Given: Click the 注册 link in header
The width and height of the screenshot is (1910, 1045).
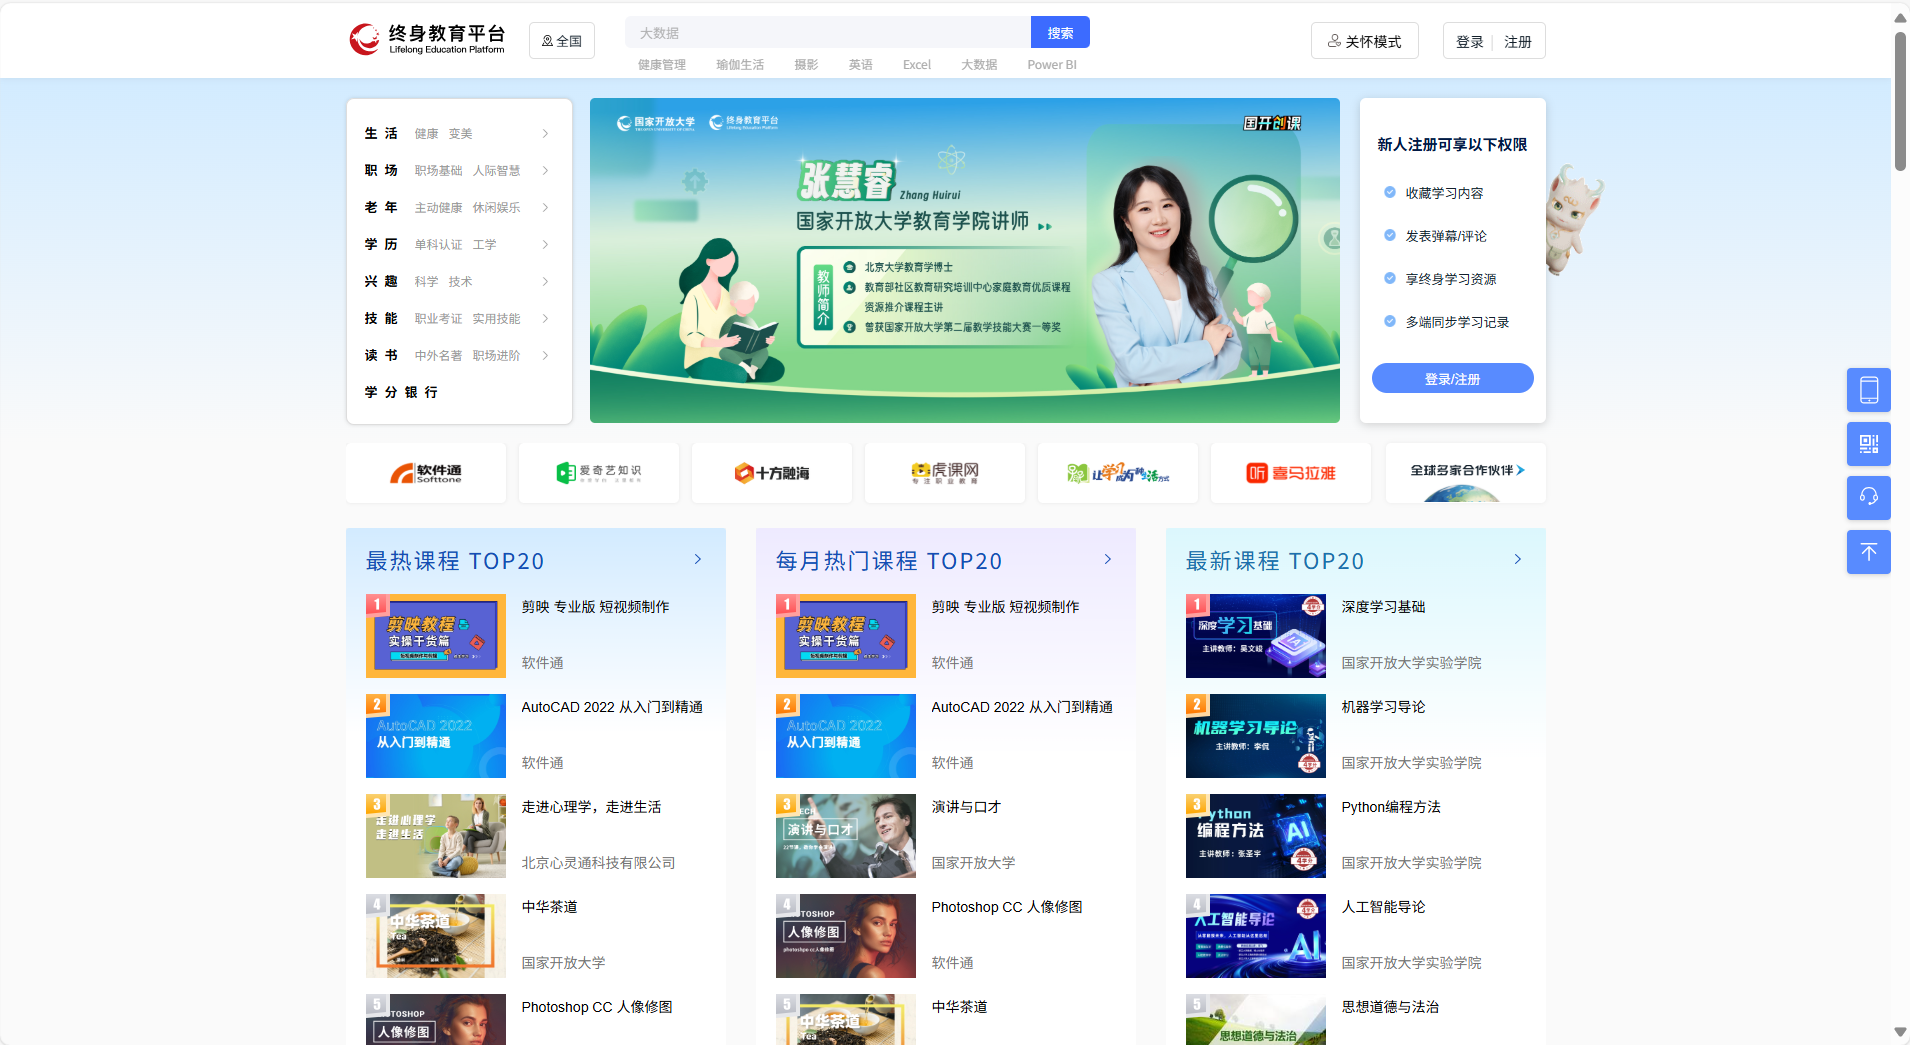Looking at the screenshot, I should [1518, 42].
